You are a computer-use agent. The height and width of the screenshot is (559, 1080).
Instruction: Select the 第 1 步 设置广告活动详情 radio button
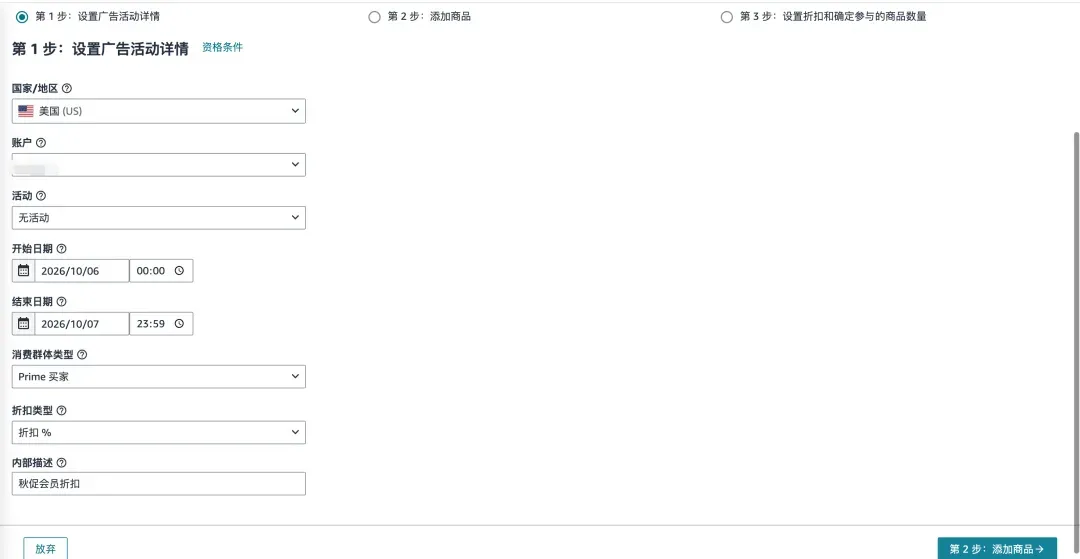point(22,16)
